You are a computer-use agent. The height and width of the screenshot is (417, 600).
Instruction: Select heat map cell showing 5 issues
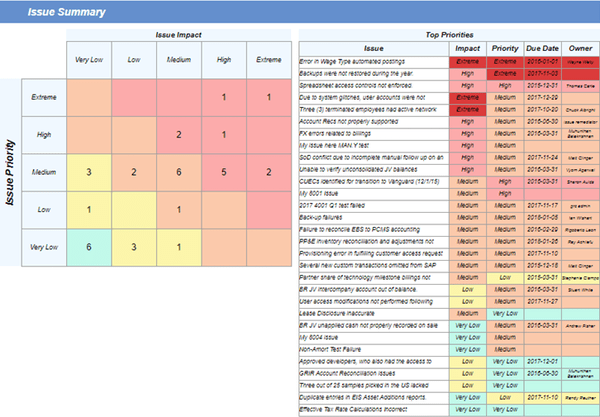(222, 172)
